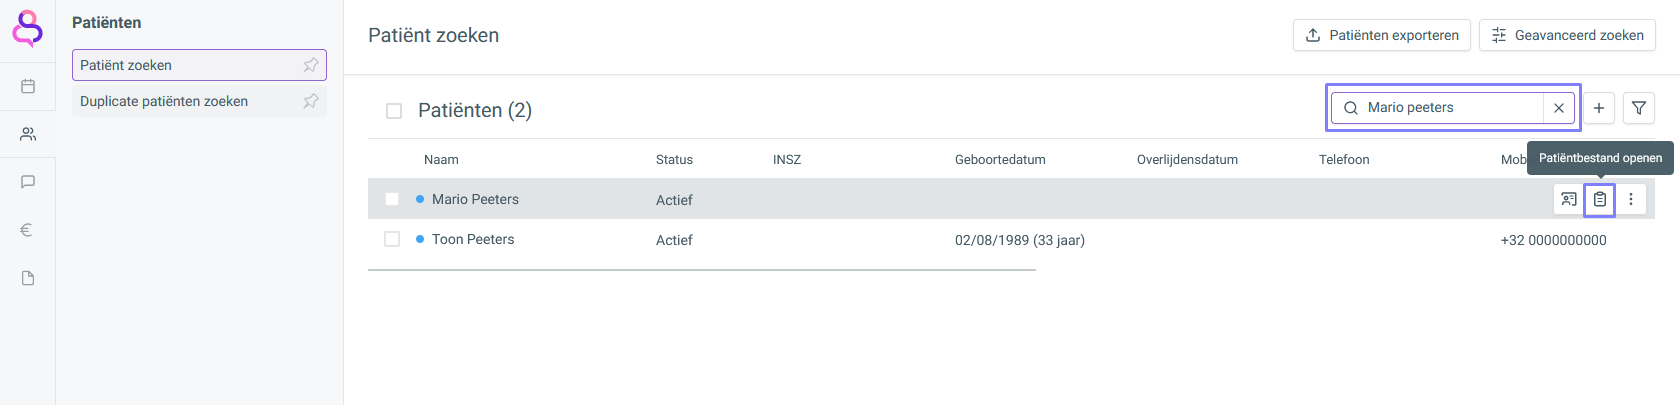1680x405 pixels.
Task: Open patient card icon for Mario Peeters
Action: [x=1569, y=199]
